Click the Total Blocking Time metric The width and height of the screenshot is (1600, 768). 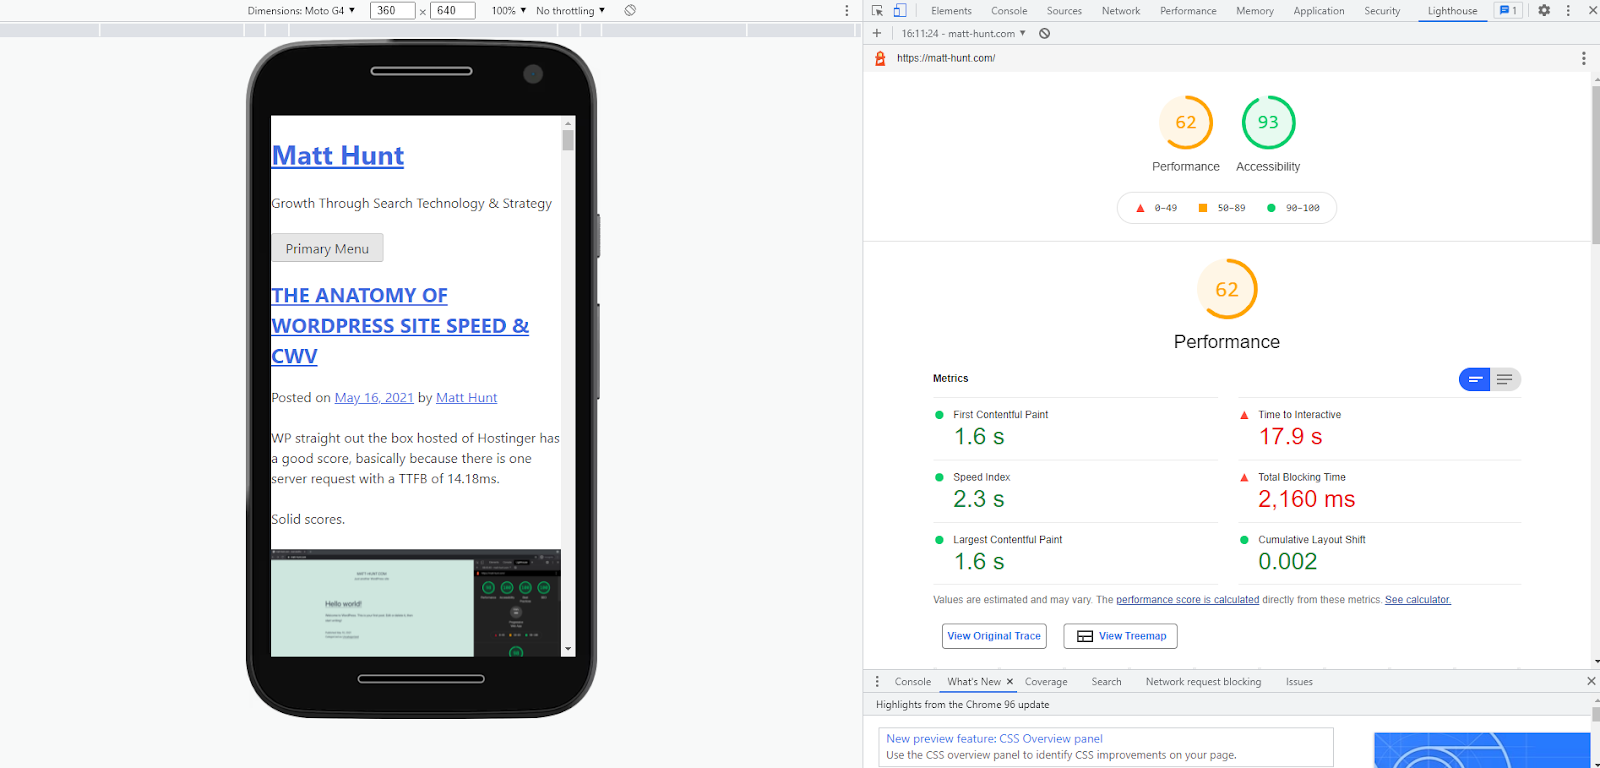pyautogui.click(x=1380, y=491)
